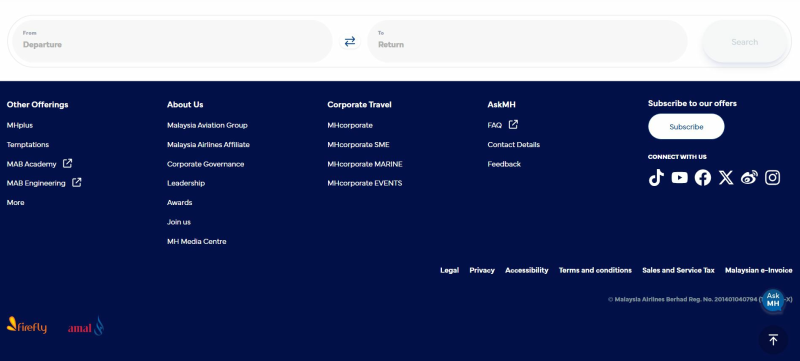This screenshot has height=361, width=800.
Task: Click the AskMH column heading
Action: (x=502, y=105)
